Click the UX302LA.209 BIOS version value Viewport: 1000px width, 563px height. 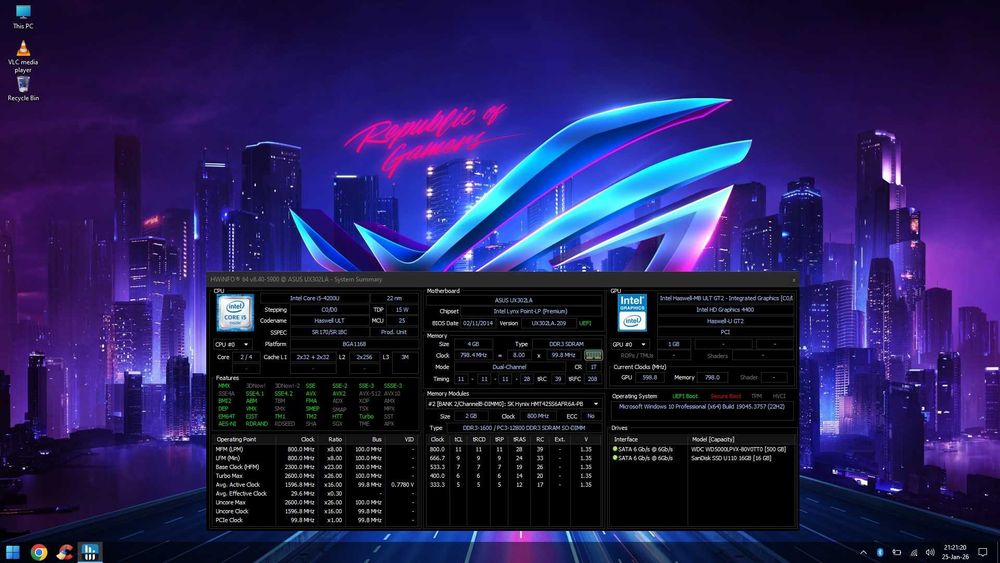click(548, 323)
